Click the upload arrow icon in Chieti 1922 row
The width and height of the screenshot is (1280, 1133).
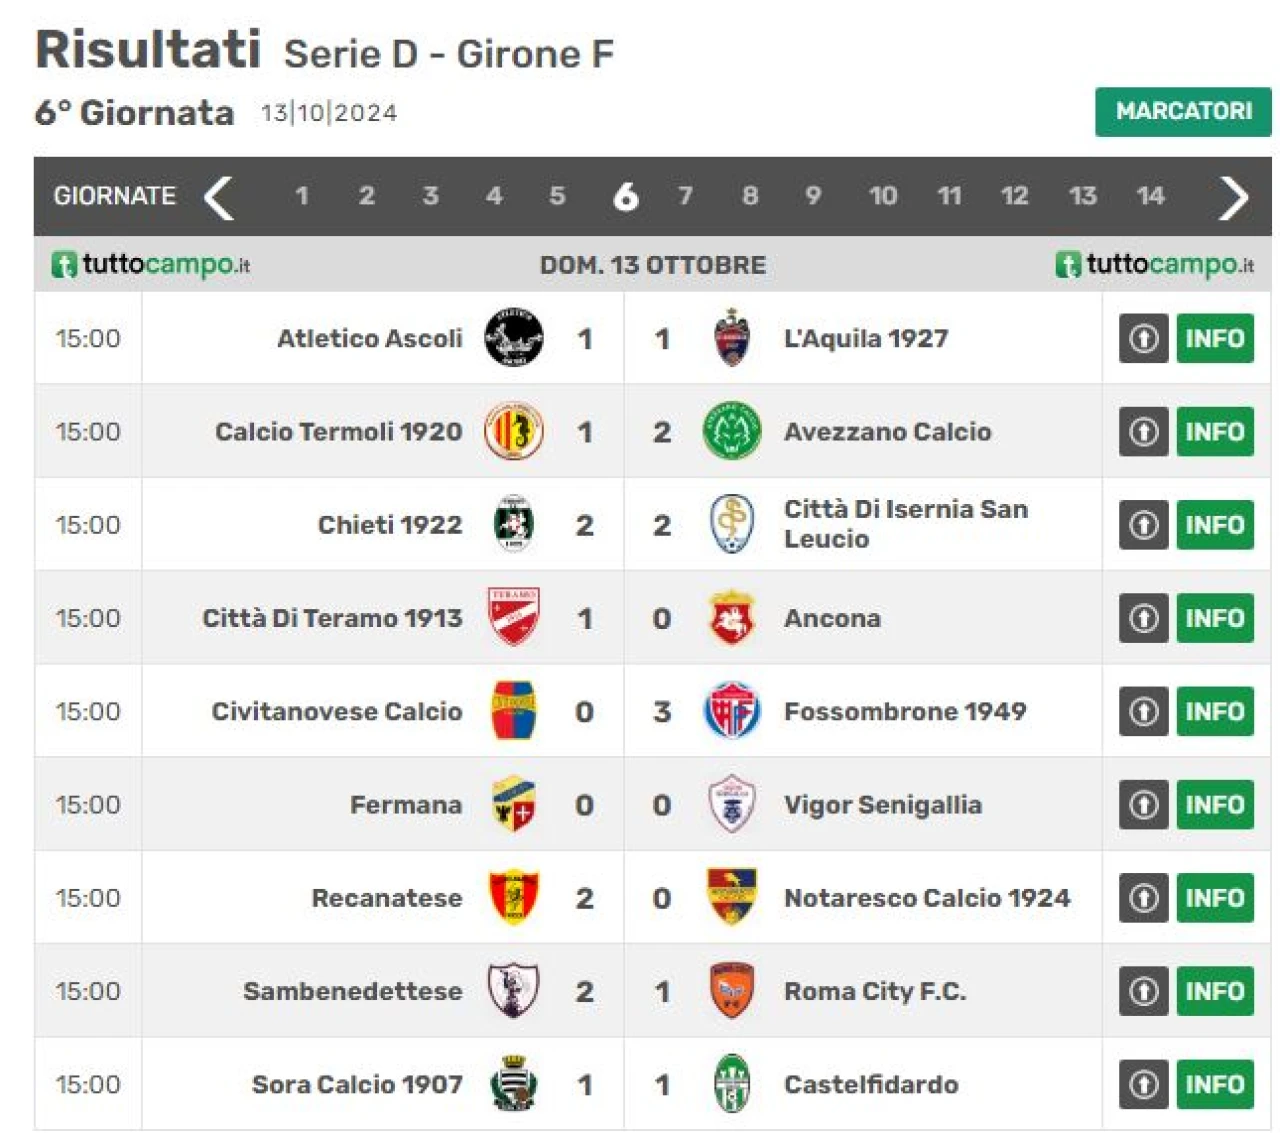[1144, 524]
